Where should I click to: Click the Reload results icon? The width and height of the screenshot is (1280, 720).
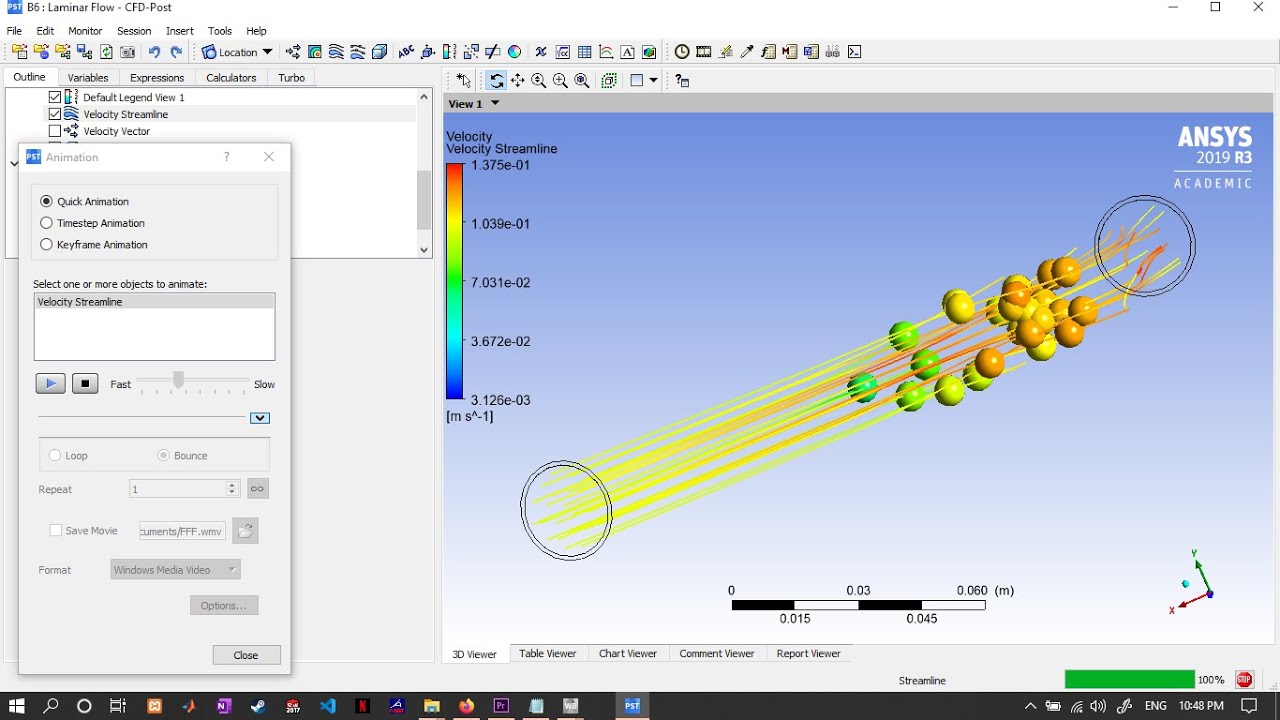(x=106, y=52)
